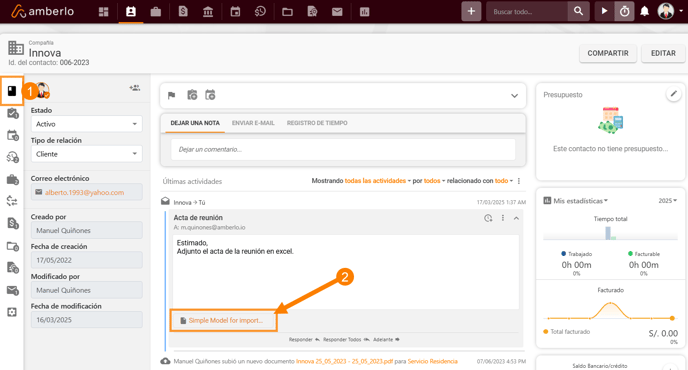Screen dimensions: 688x370
Task: Open the Innova 25_05_2023 pdf link
Action: pyautogui.click(x=344, y=361)
